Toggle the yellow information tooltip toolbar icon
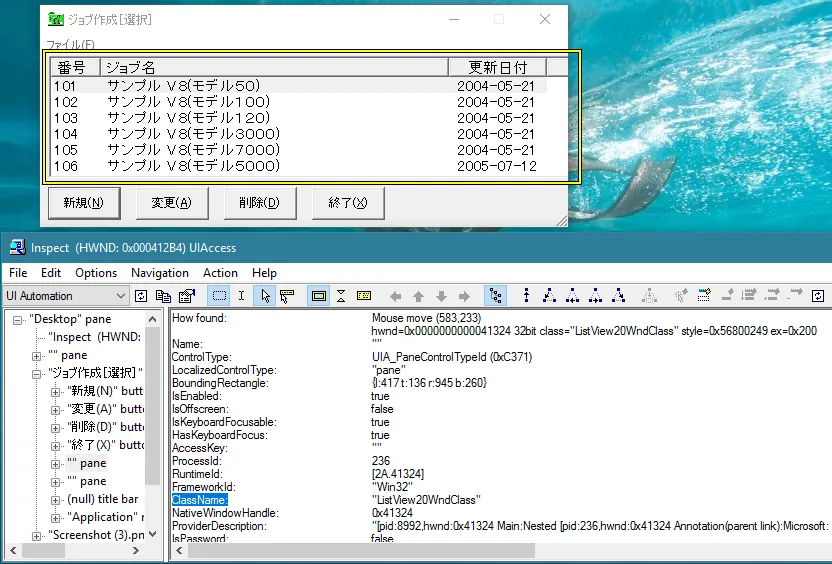 pyautogui.click(x=364, y=296)
